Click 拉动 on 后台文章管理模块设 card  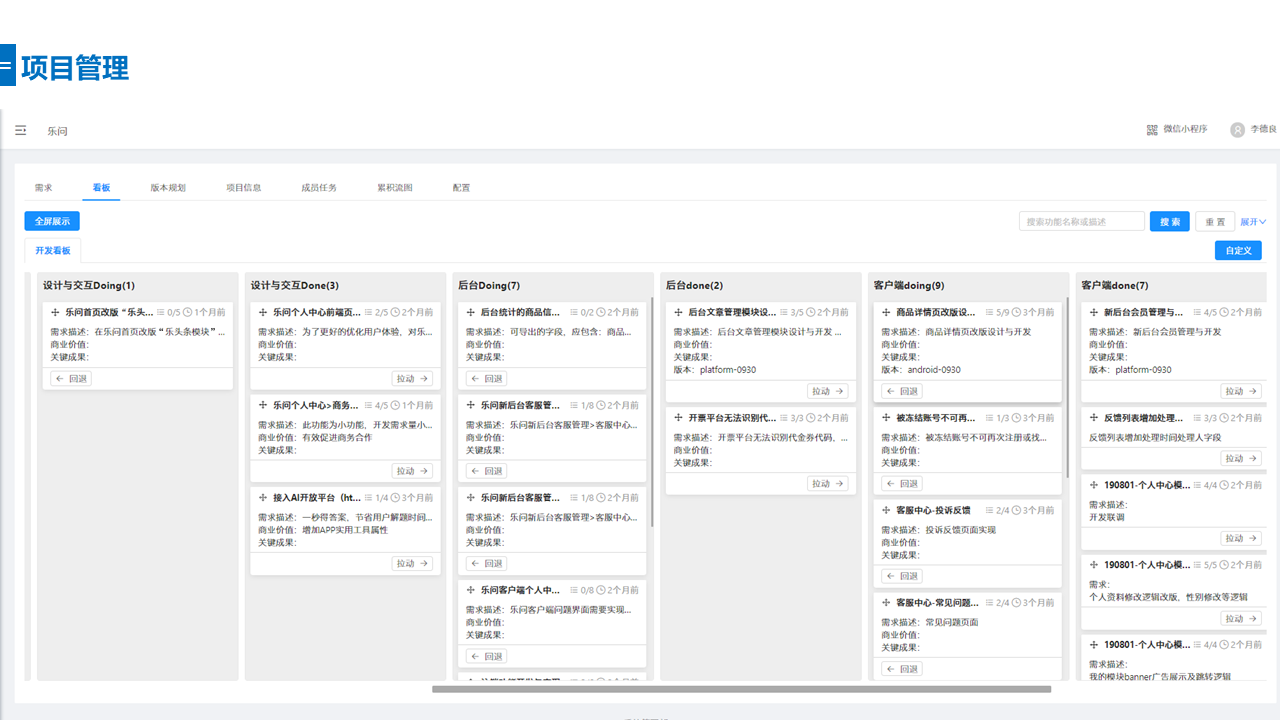pos(828,391)
